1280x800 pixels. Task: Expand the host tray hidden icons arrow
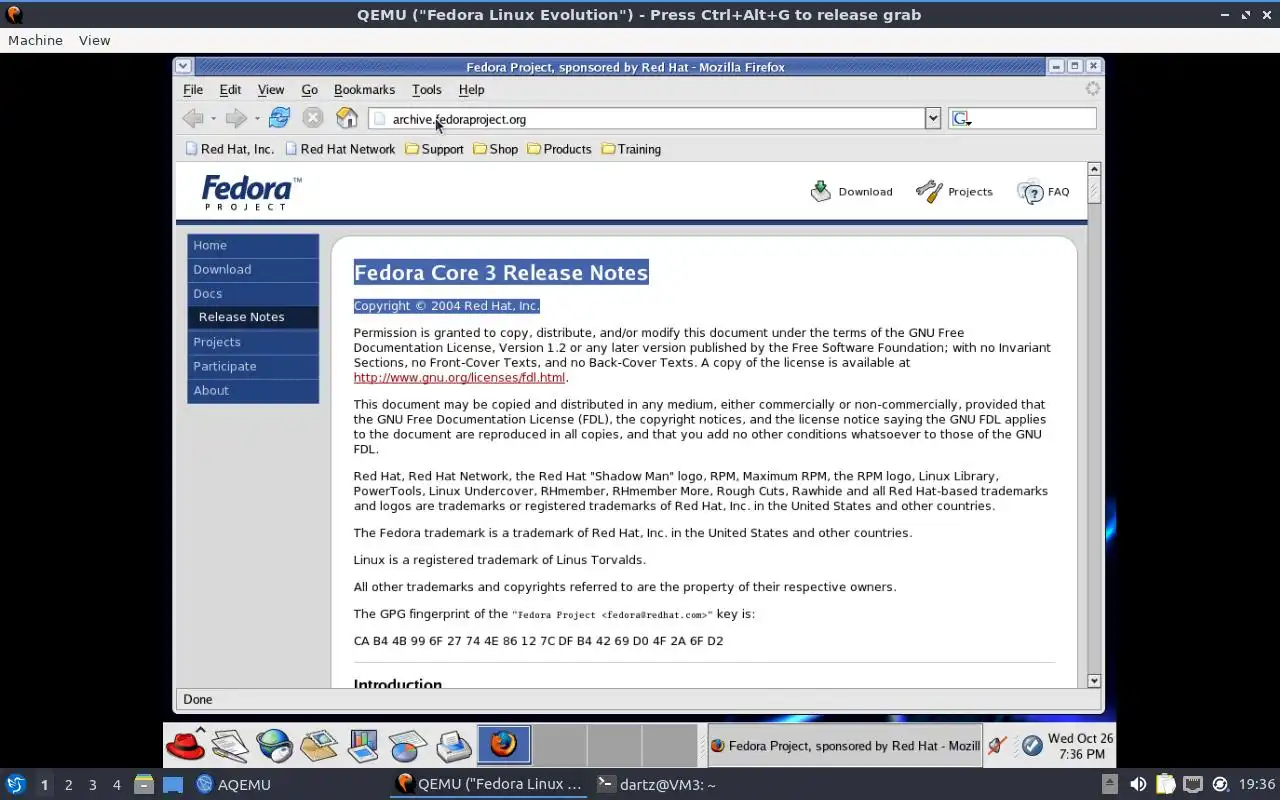[1109, 784]
